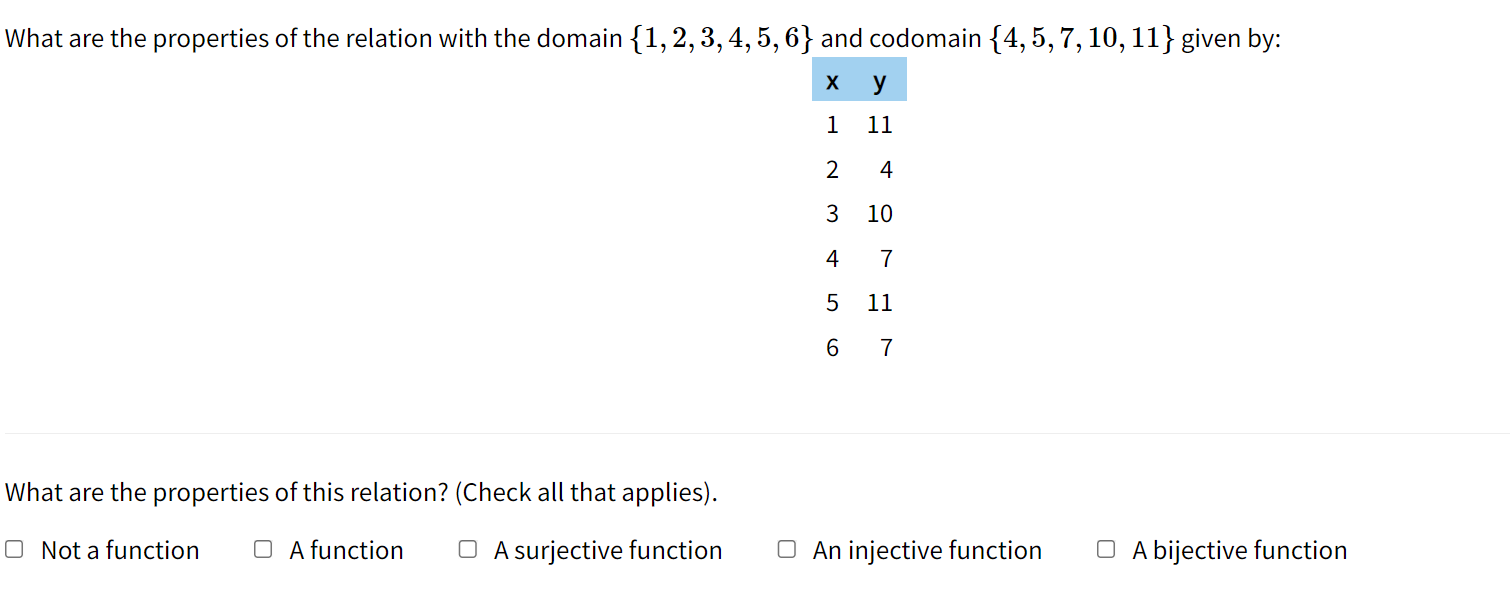Check the A function checkbox
The height and width of the screenshot is (611, 1510).
pyautogui.click(x=263, y=548)
